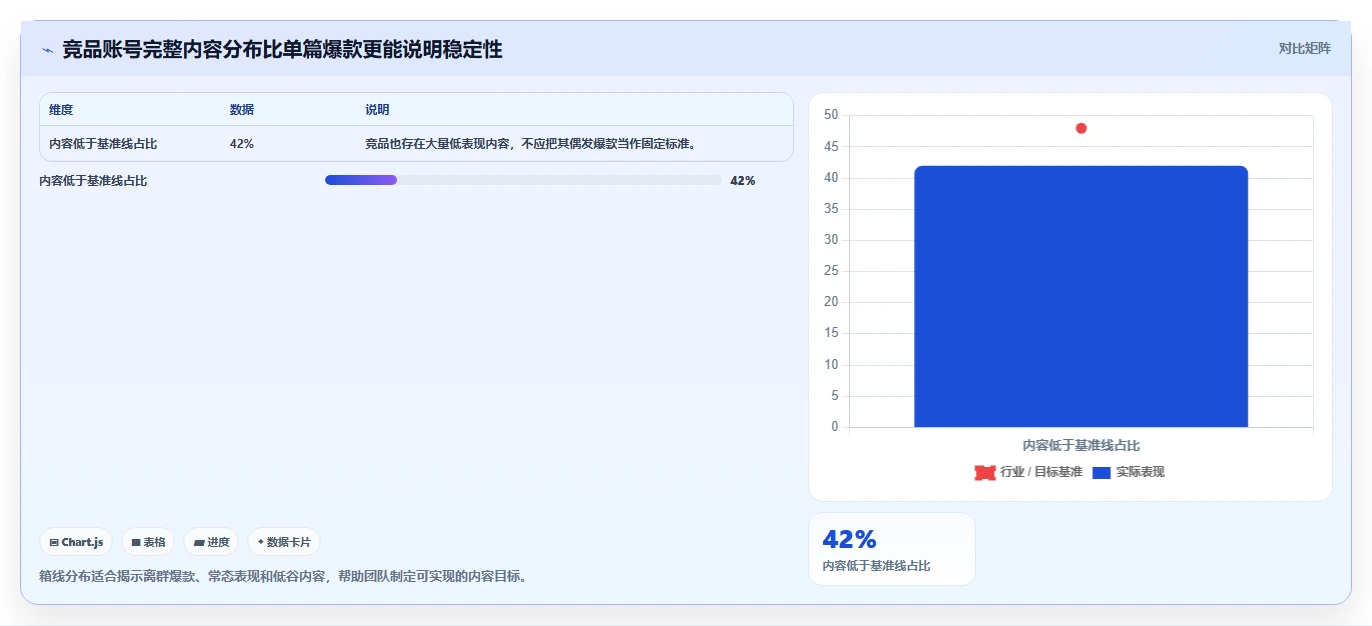Click the red legend swatch for 行业 / 目标基准
This screenshot has width=1372, height=626.
tap(985, 472)
